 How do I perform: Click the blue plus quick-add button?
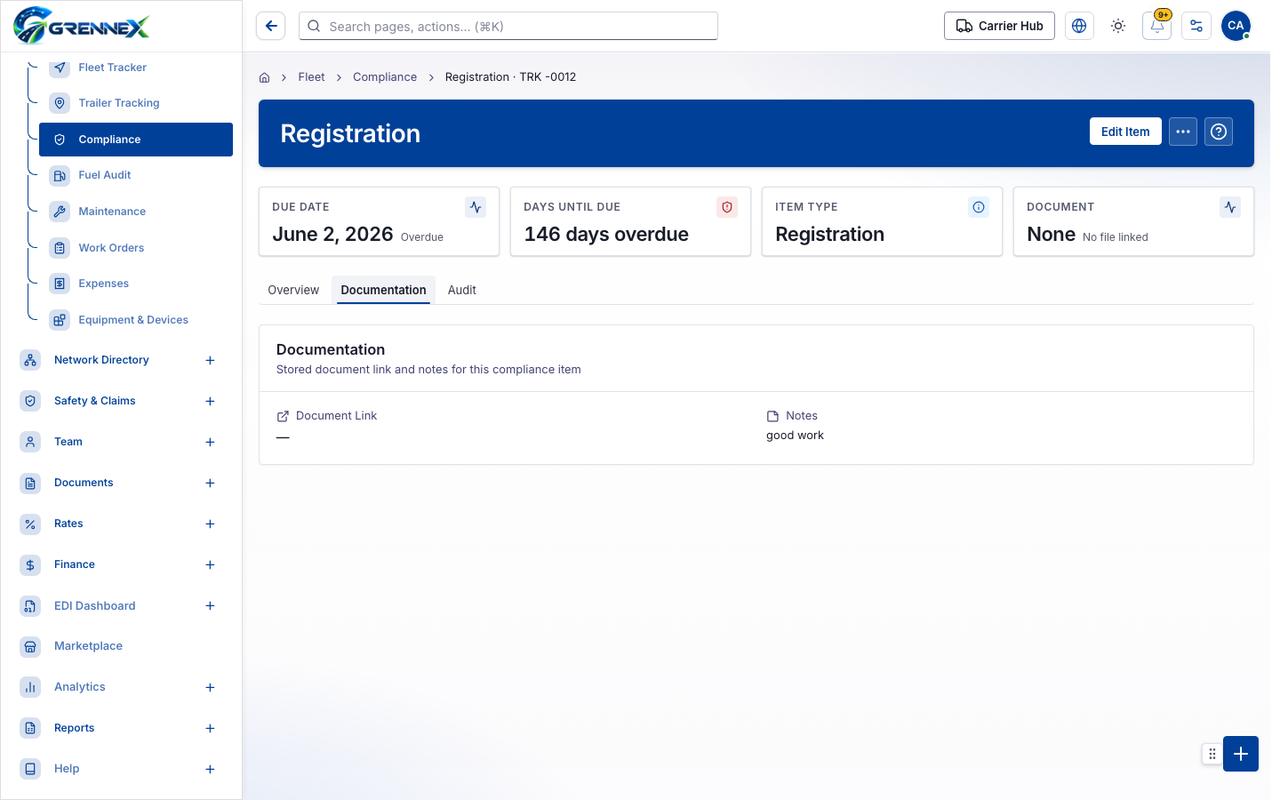click(x=1241, y=754)
